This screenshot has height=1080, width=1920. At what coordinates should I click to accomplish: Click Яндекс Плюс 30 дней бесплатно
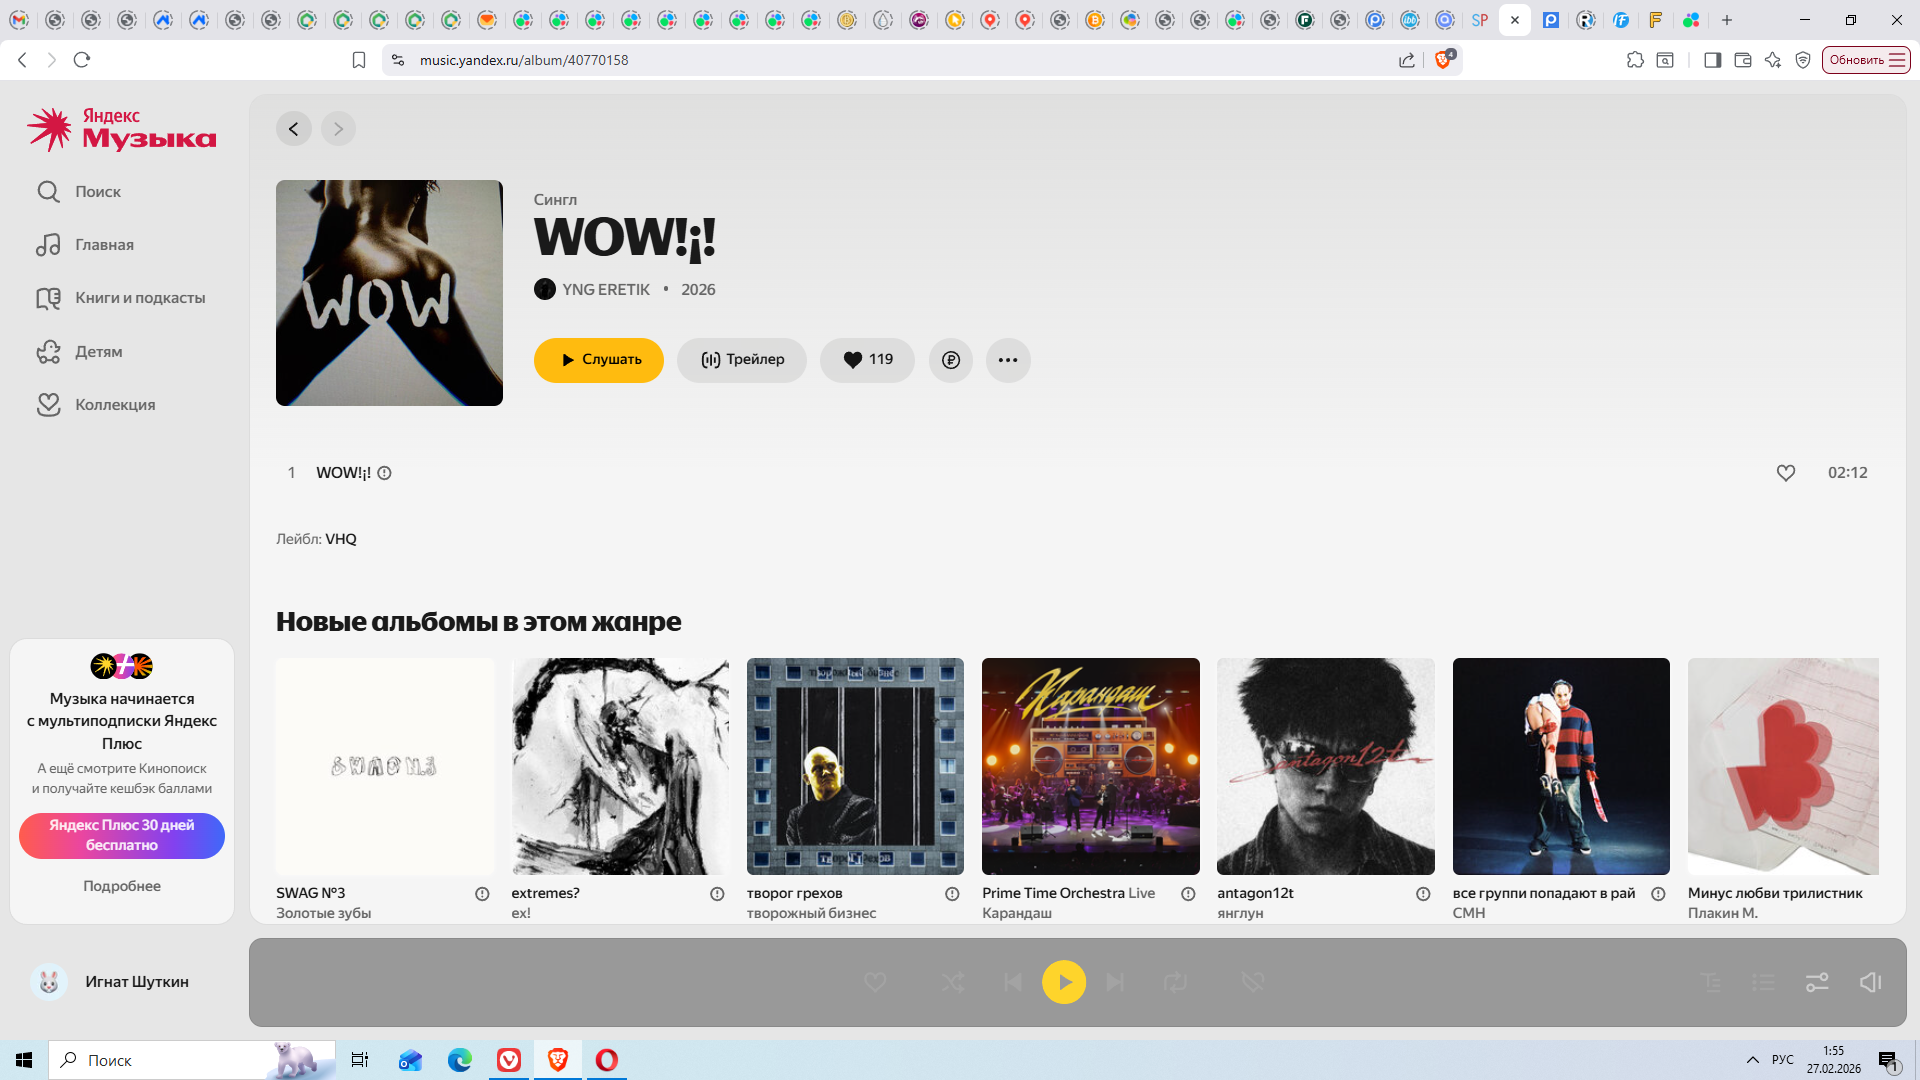122,835
